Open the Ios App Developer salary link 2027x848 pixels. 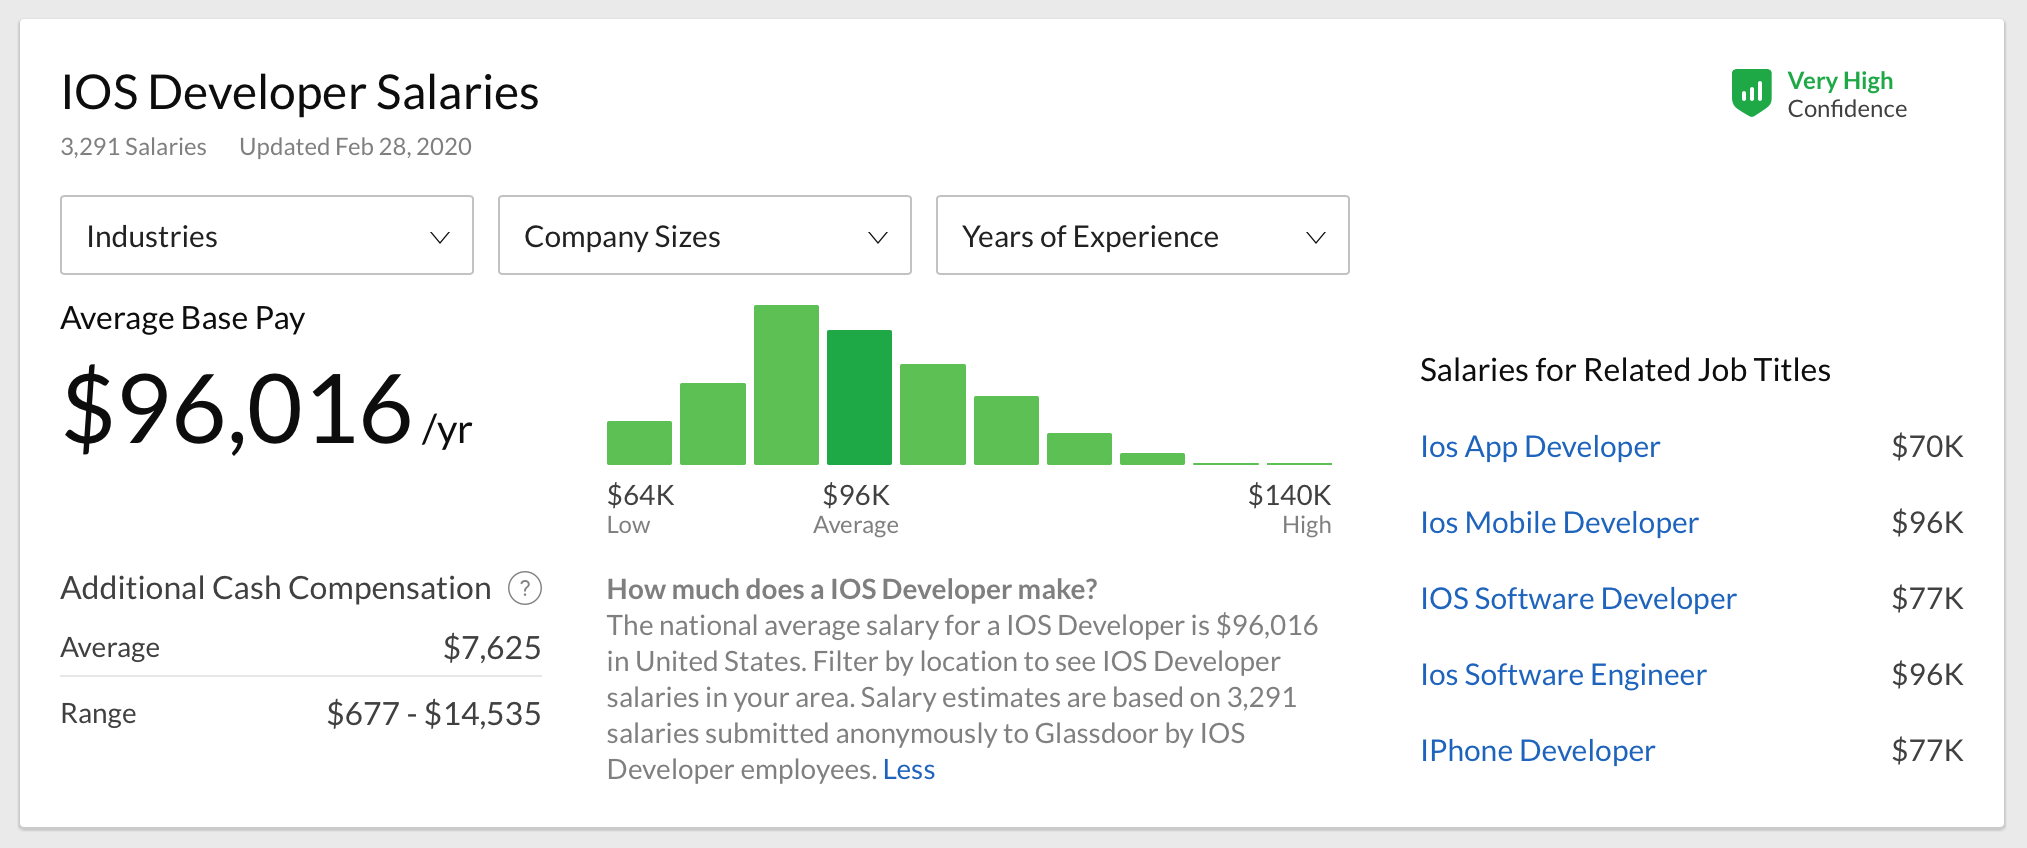click(x=1539, y=446)
